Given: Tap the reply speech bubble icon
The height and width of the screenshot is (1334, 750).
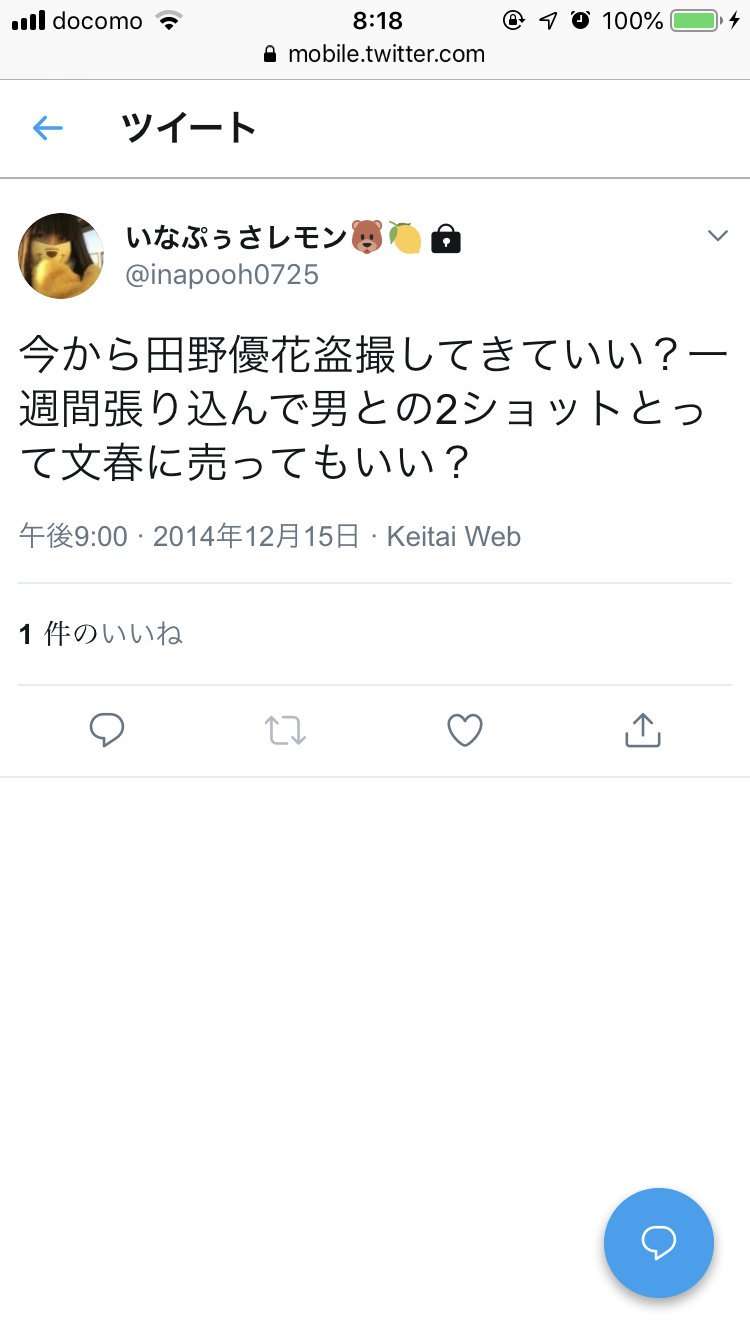Looking at the screenshot, I should click(x=107, y=731).
